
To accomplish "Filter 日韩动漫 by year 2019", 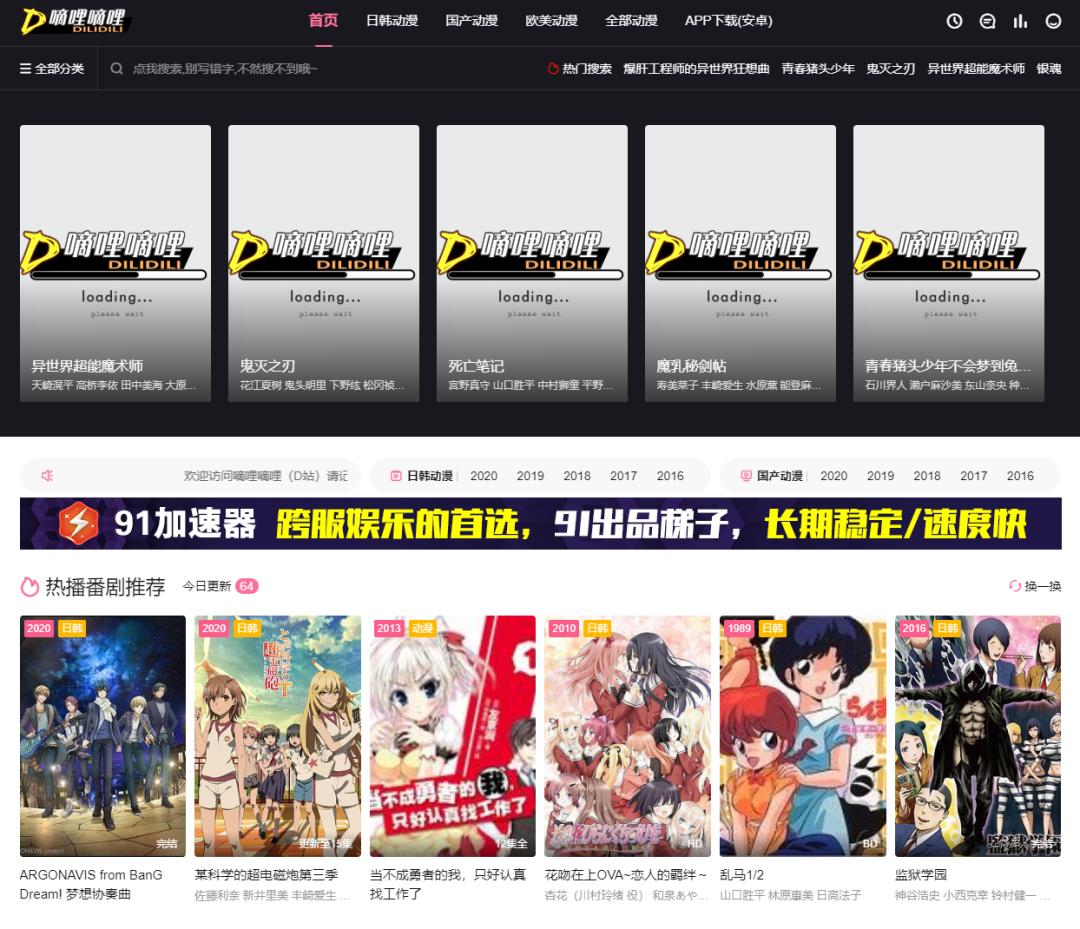I will pos(530,476).
